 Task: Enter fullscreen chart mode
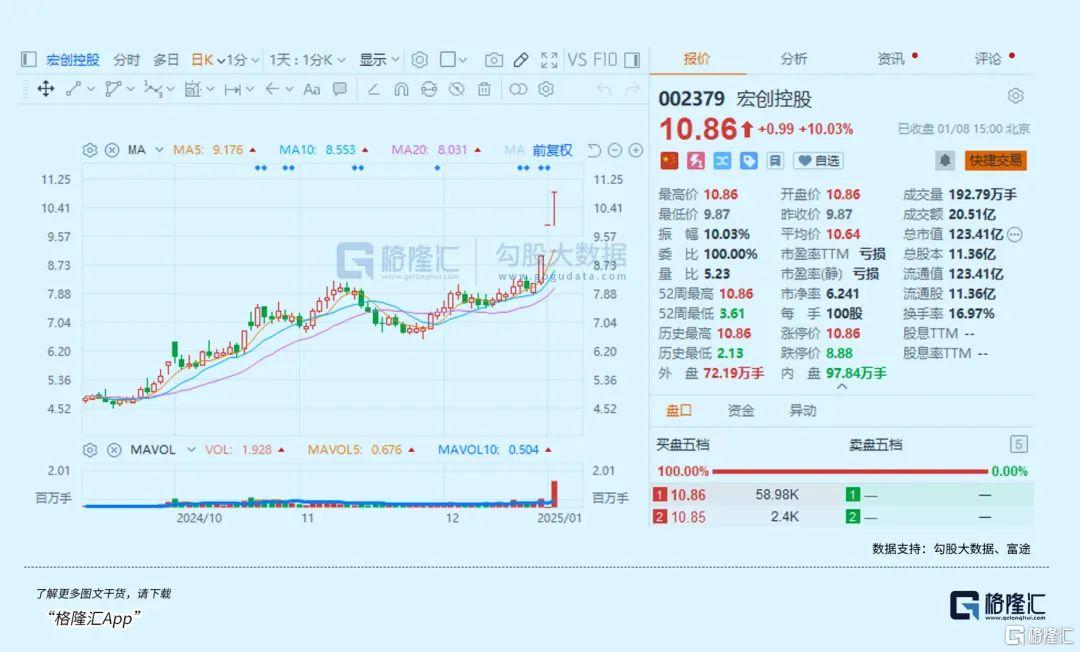[x=549, y=60]
